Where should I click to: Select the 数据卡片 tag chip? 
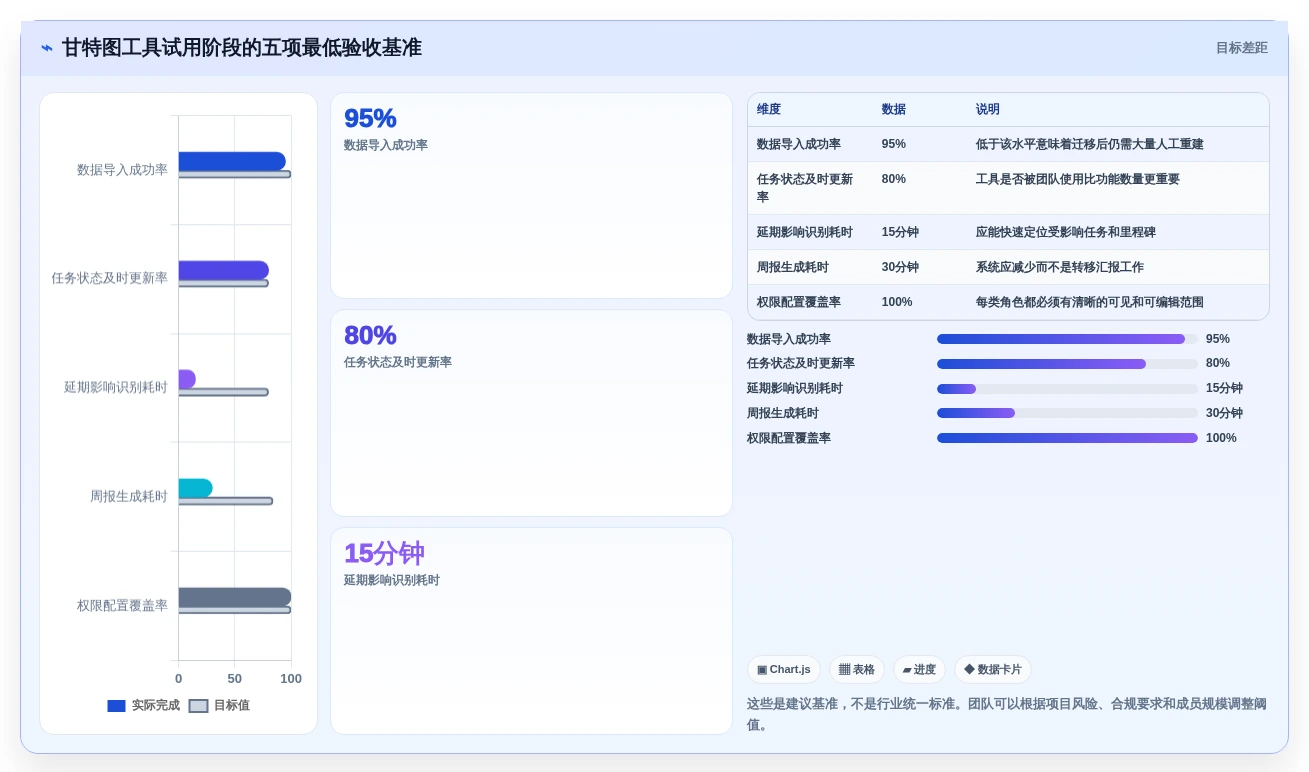tap(992, 670)
